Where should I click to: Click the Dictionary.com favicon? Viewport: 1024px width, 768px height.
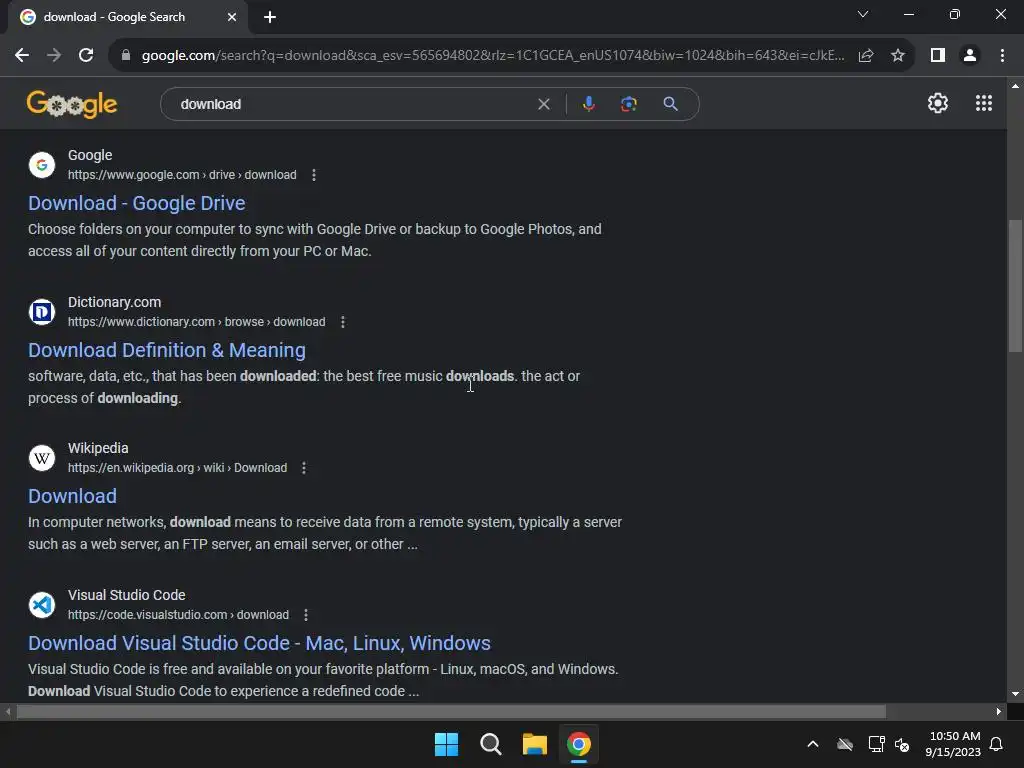[x=42, y=312]
